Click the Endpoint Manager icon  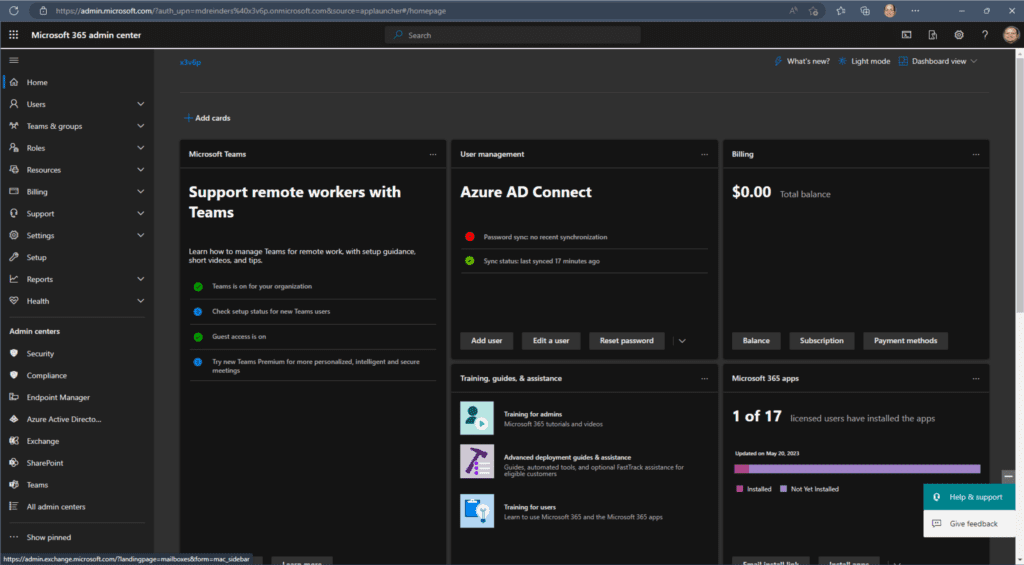pos(14,397)
